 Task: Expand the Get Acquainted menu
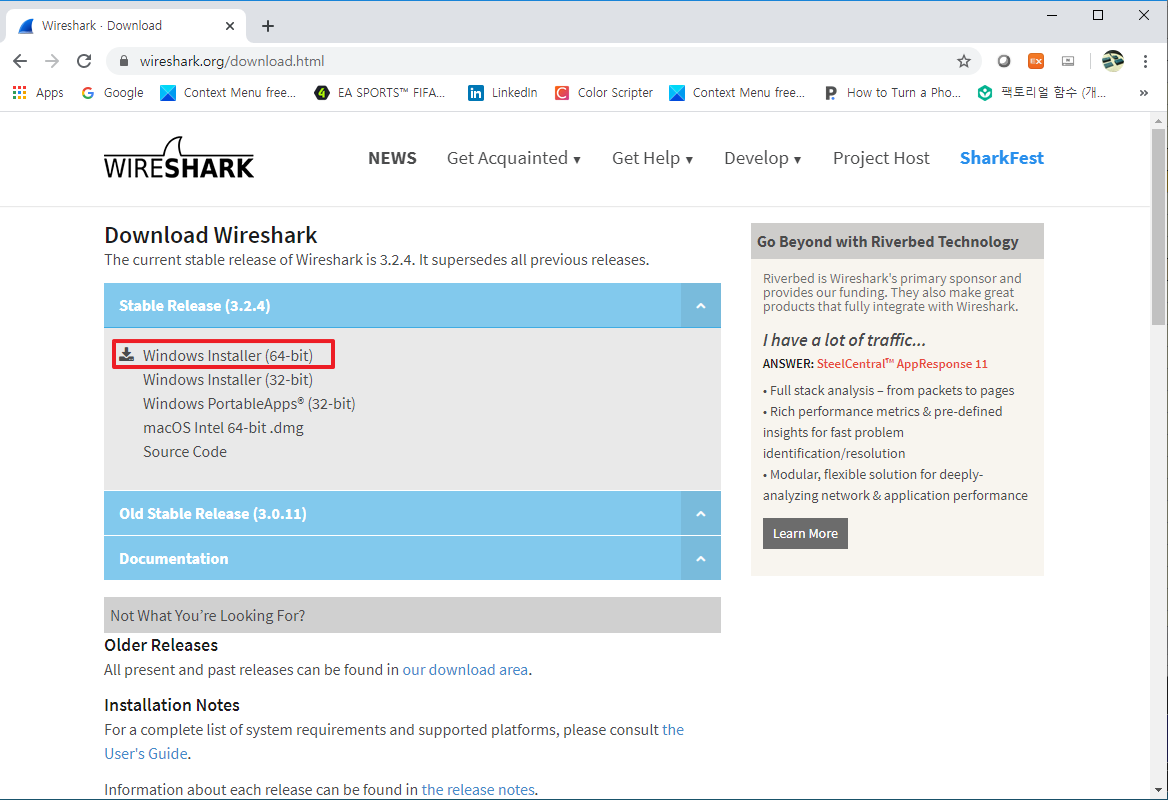coord(514,158)
